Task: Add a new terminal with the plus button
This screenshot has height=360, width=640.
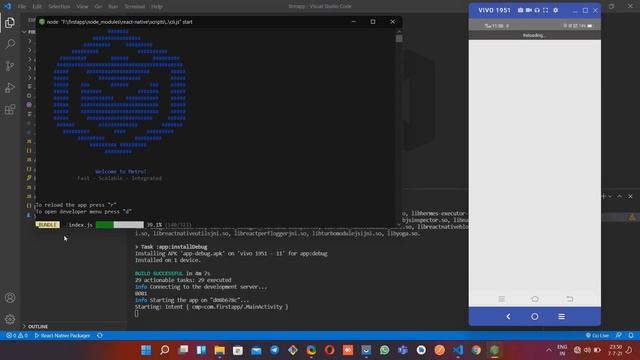Action: coord(604,196)
